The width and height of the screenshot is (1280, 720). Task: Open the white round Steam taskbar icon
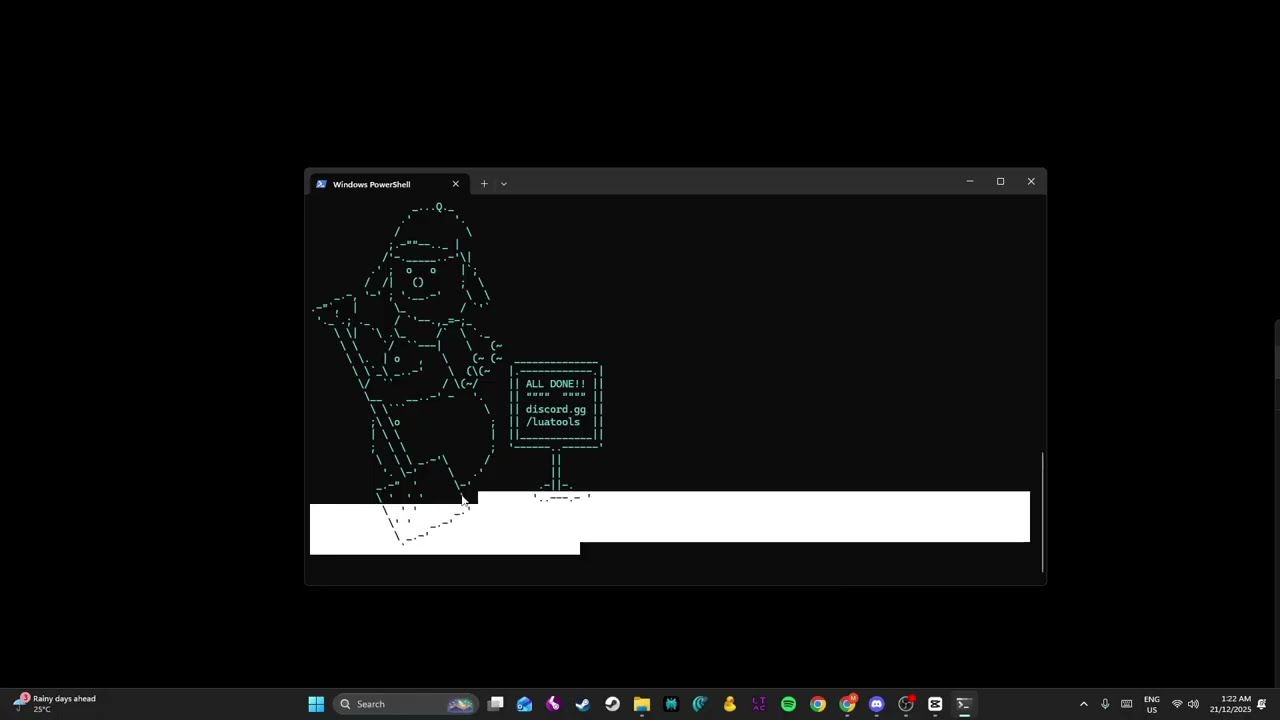tap(612, 704)
